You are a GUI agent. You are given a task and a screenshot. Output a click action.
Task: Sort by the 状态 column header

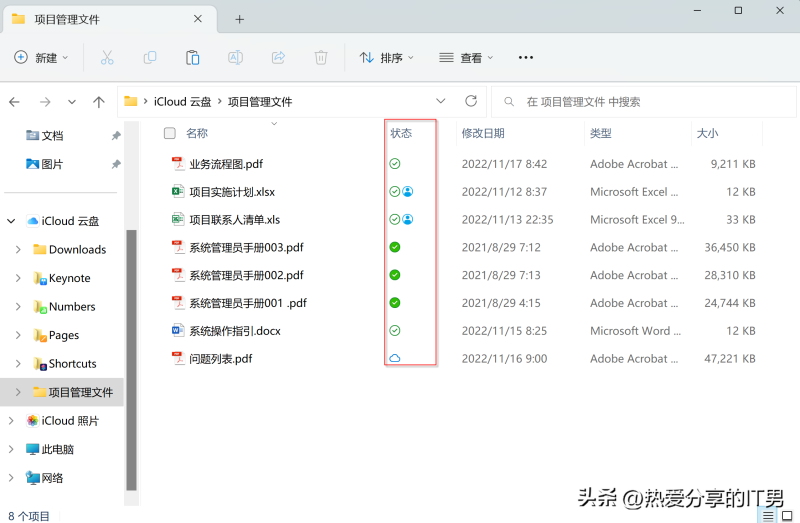click(x=401, y=133)
